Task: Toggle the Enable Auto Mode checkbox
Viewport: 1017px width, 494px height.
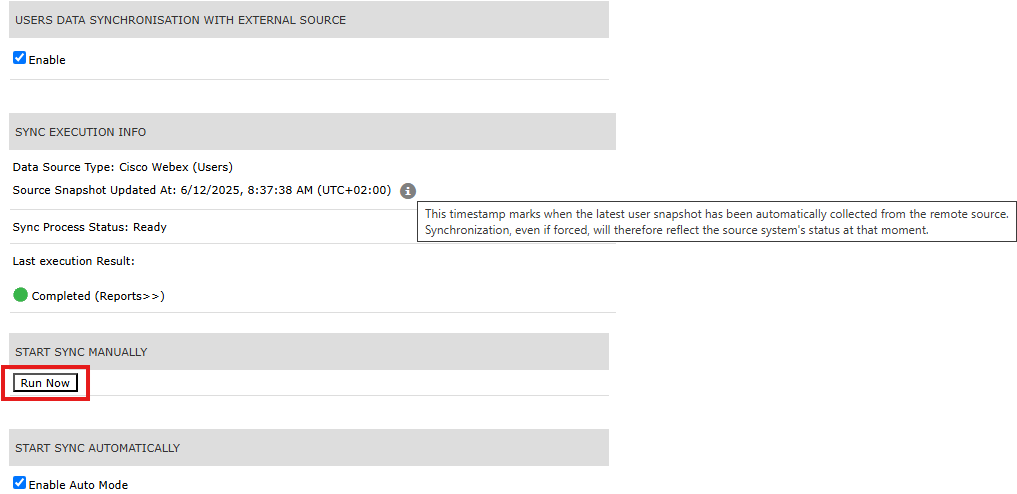Action: click(x=19, y=483)
